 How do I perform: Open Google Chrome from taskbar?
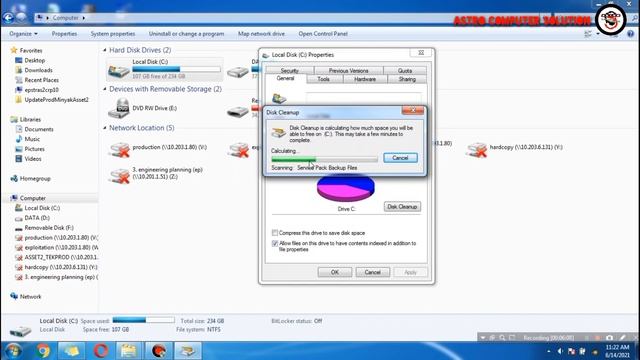pos(43,351)
